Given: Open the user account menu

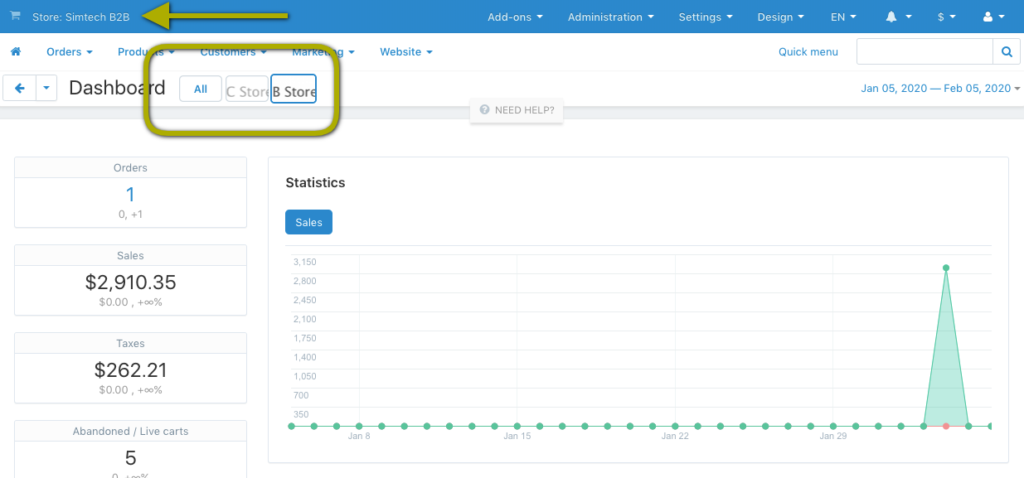Looking at the screenshot, I should 993,17.
